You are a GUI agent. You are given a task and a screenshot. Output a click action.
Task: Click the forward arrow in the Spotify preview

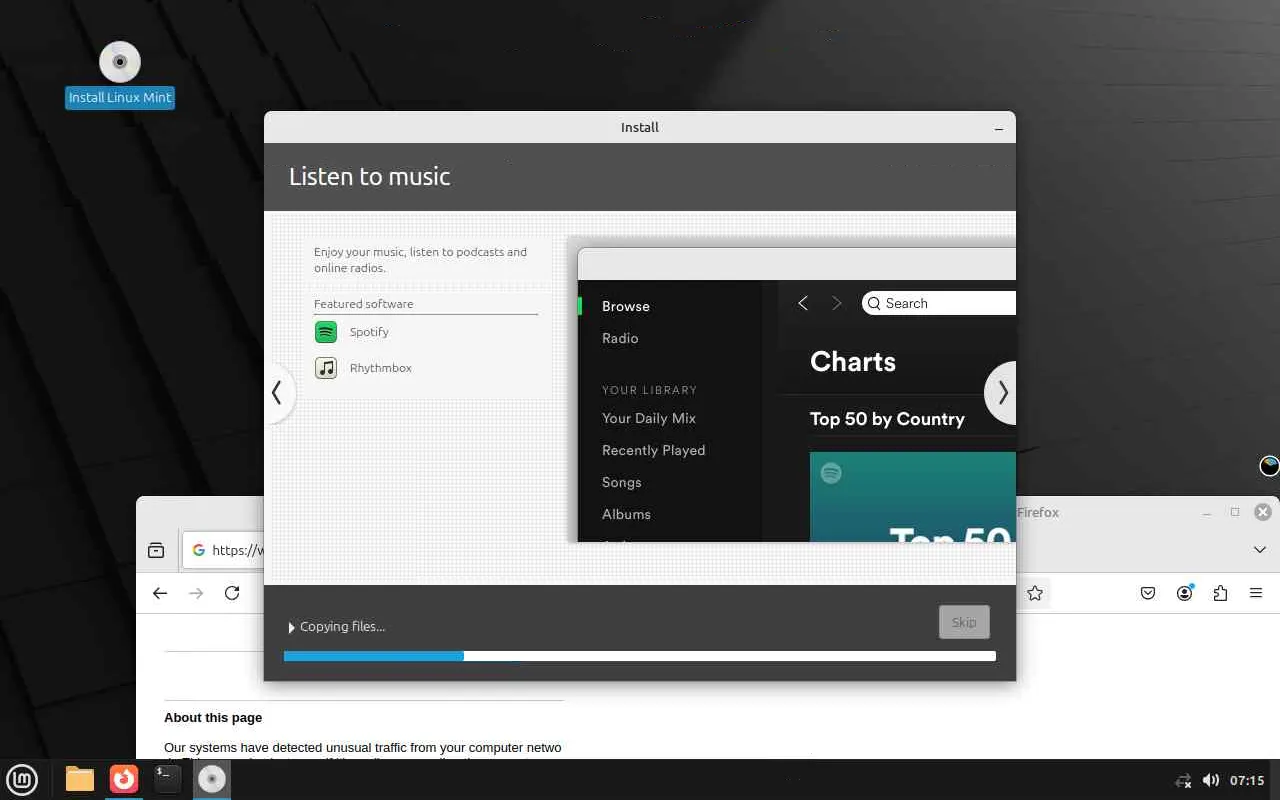click(837, 303)
